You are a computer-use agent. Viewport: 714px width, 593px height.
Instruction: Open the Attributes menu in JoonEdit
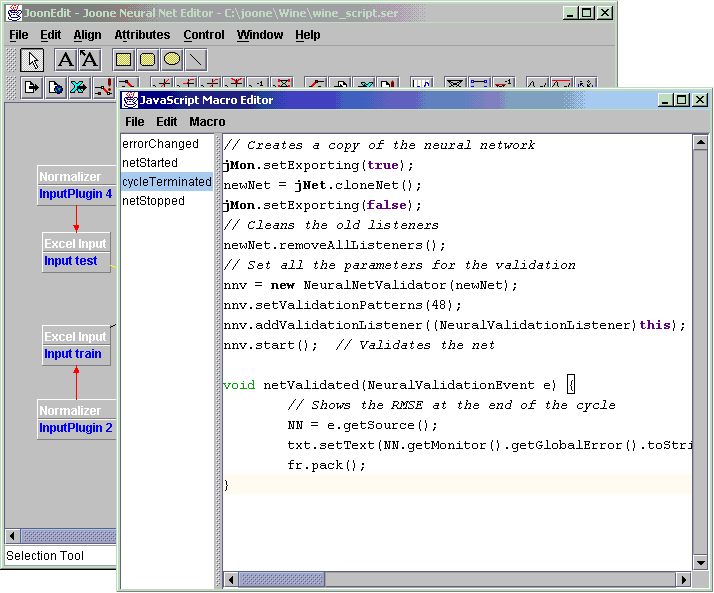pyautogui.click(x=142, y=35)
